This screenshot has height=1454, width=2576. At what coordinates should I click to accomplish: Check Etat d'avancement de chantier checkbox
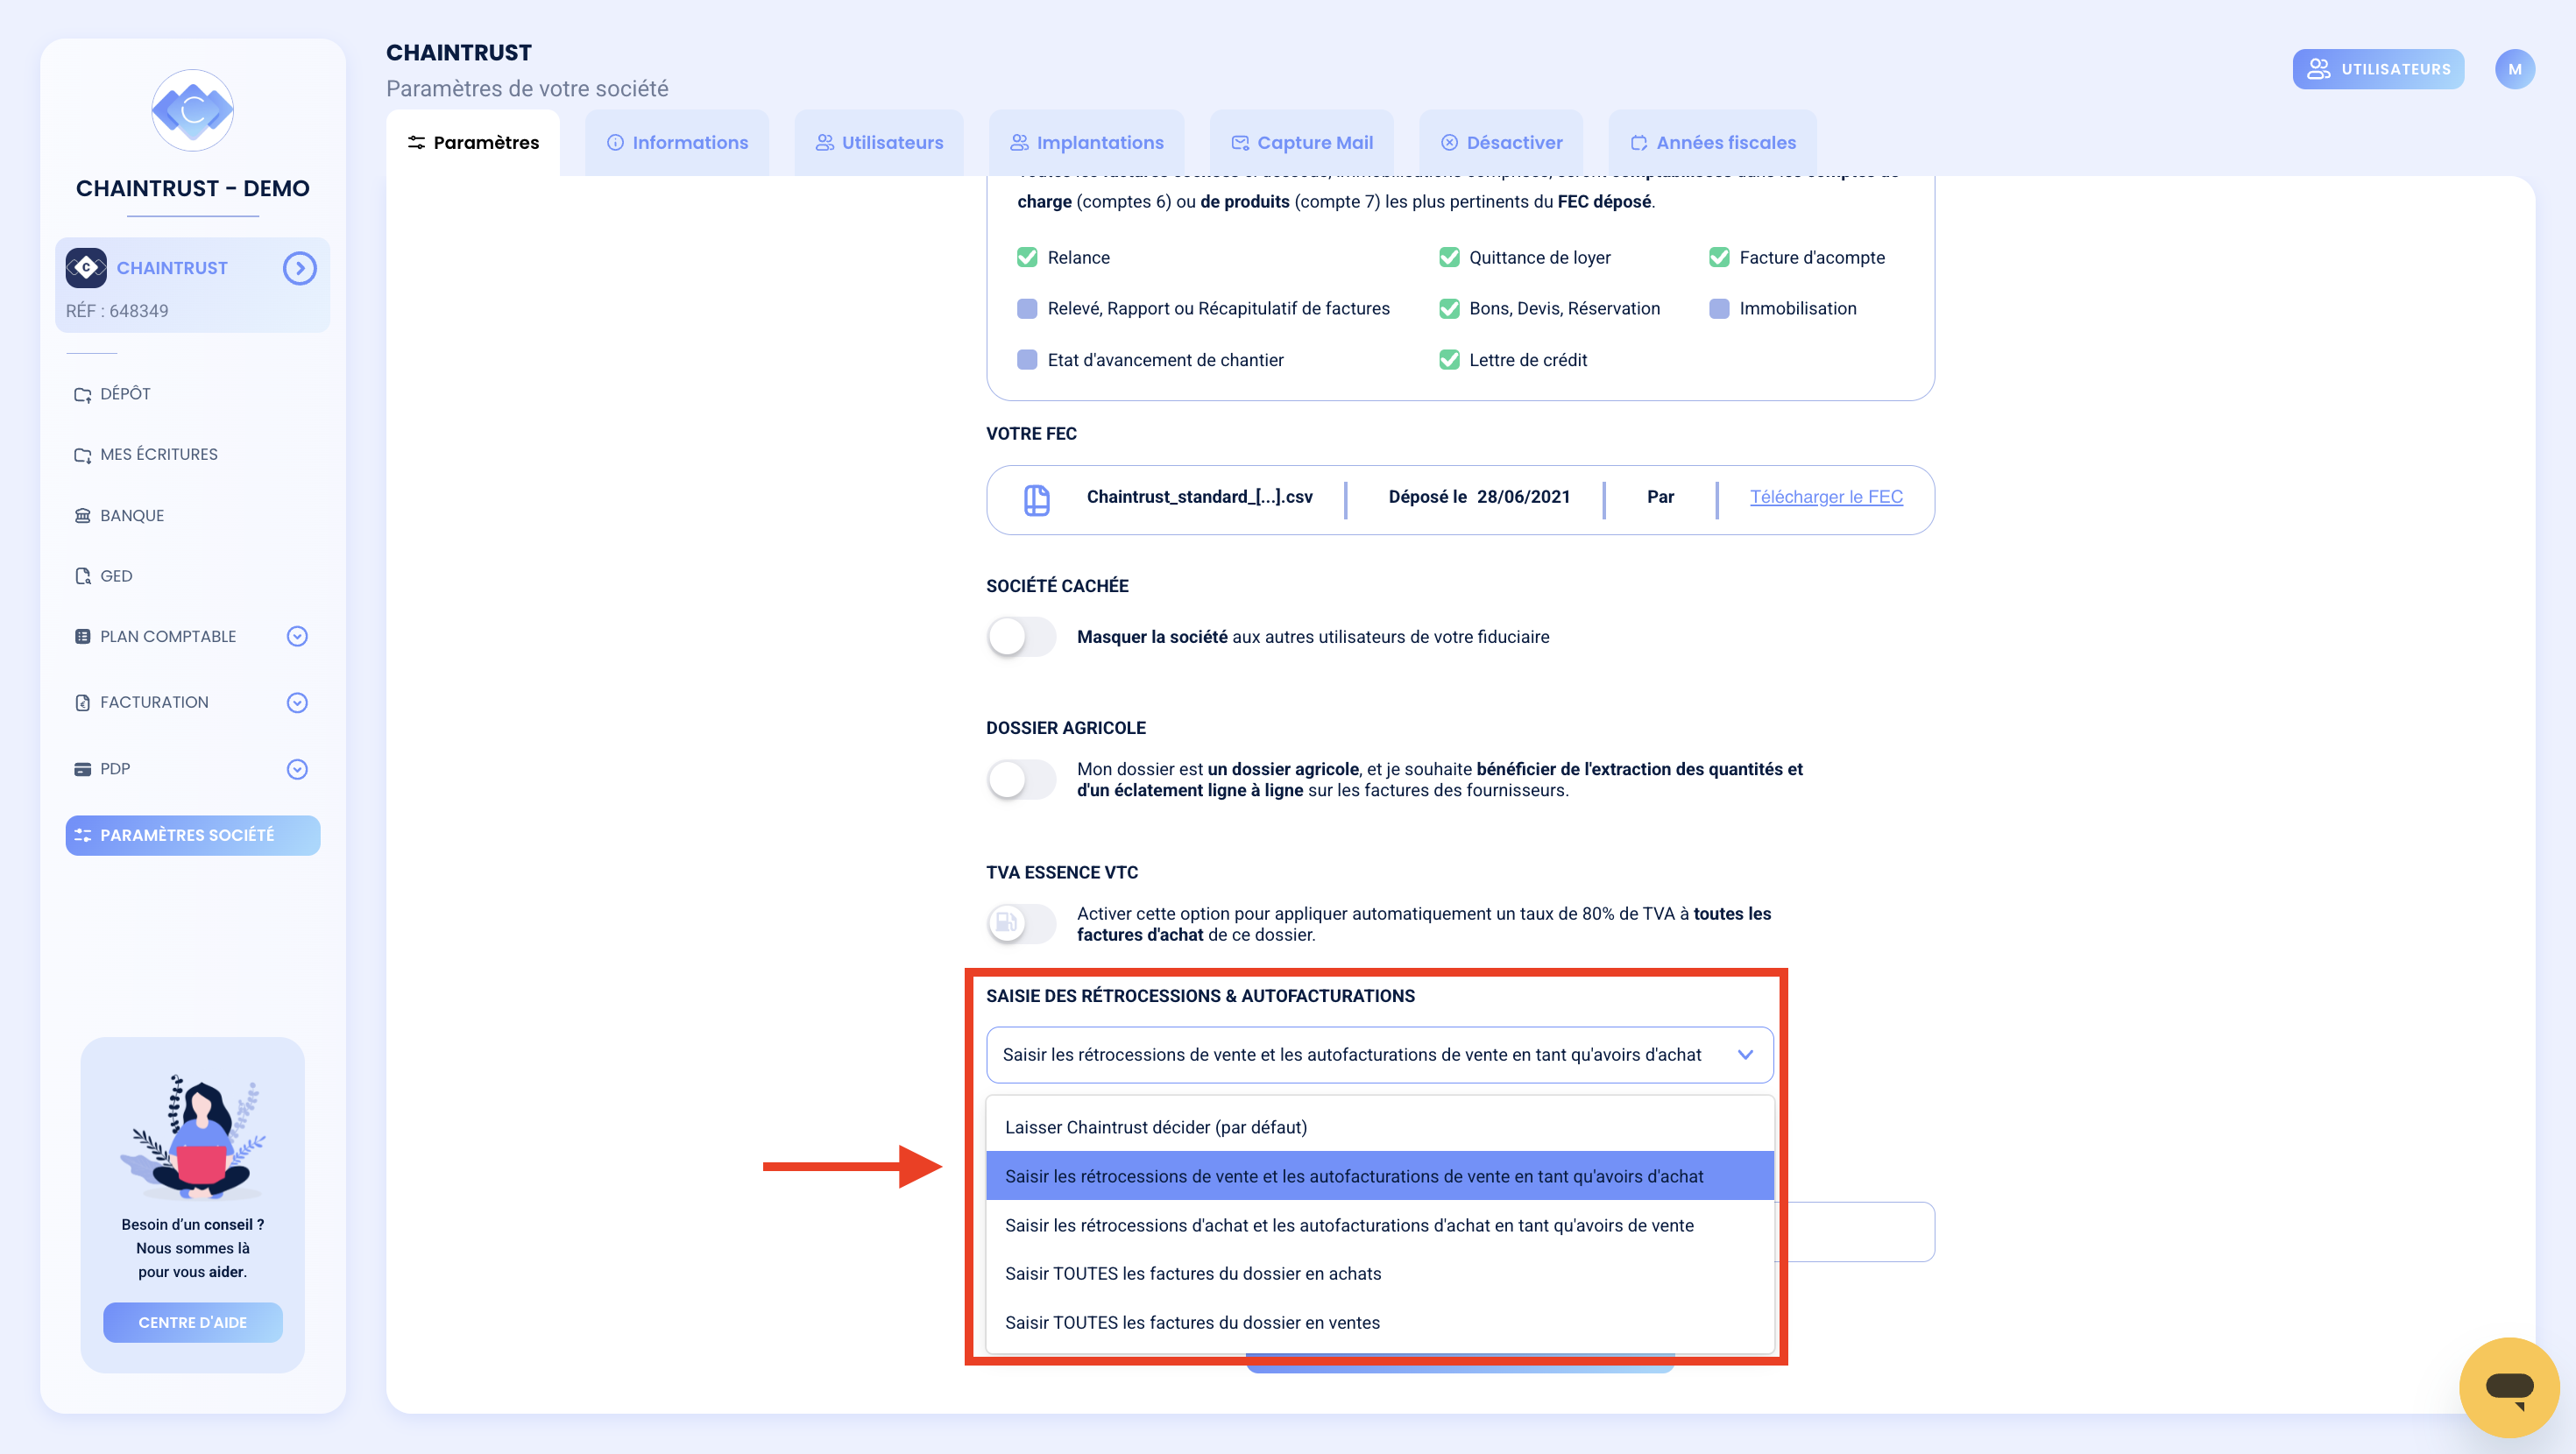1027,359
